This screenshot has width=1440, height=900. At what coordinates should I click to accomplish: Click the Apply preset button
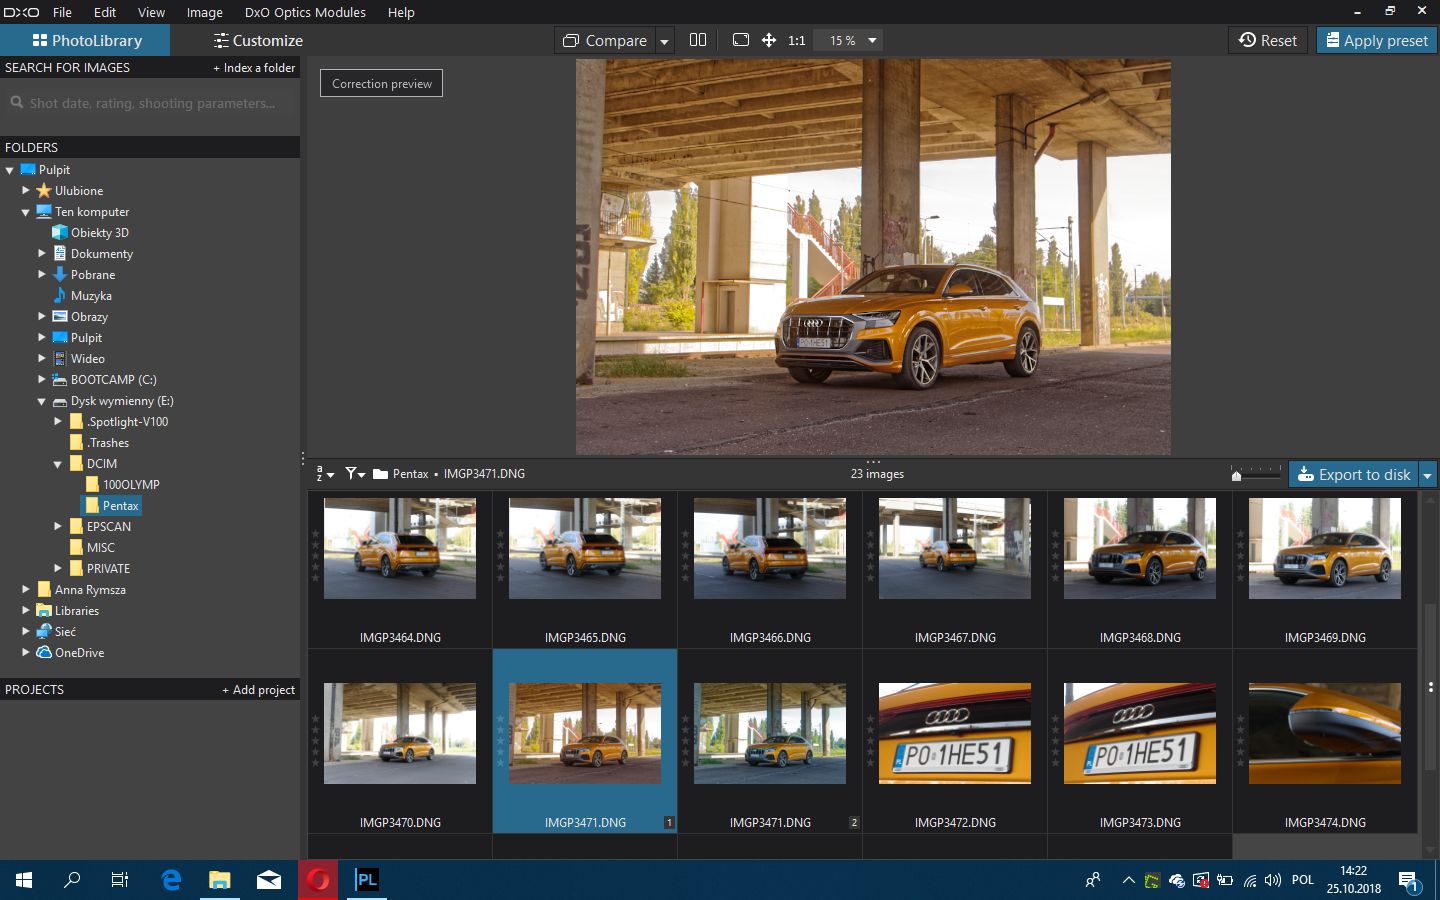point(1376,40)
